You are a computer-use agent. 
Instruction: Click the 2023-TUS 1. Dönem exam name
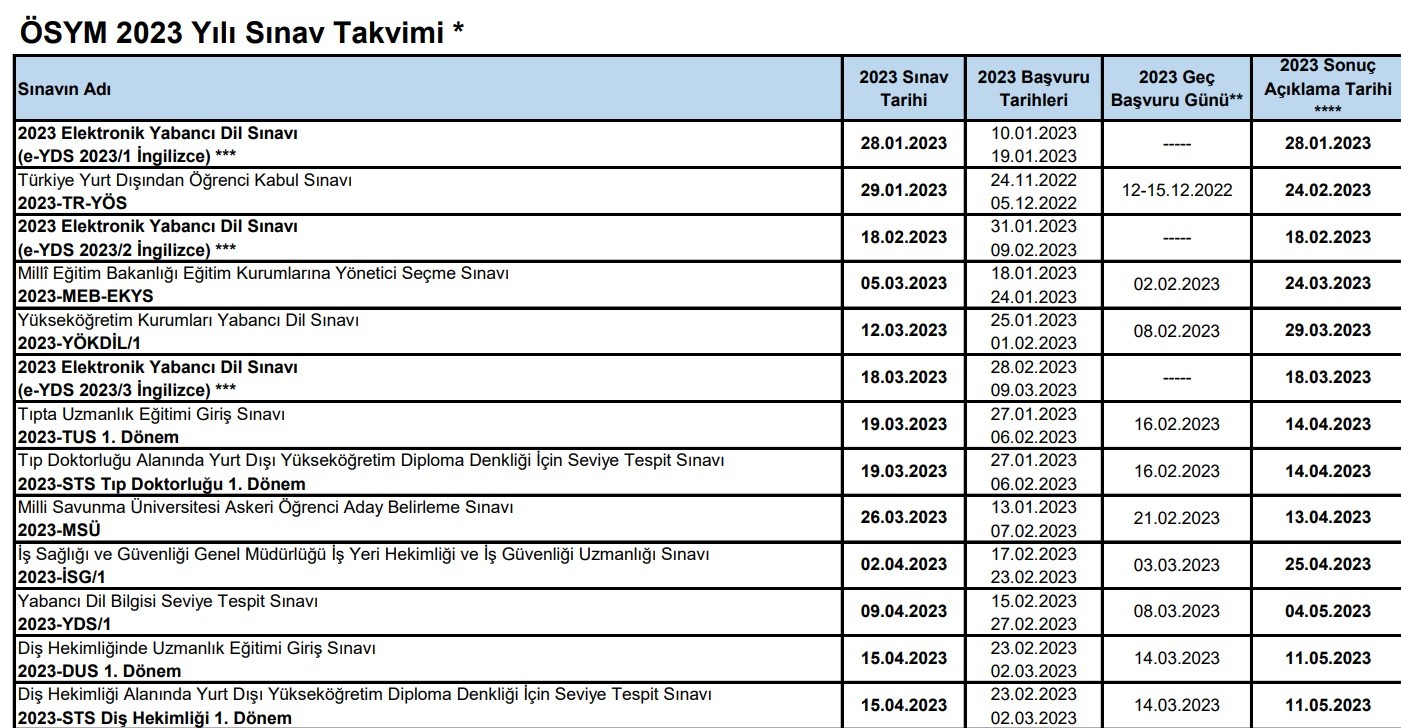[98, 437]
